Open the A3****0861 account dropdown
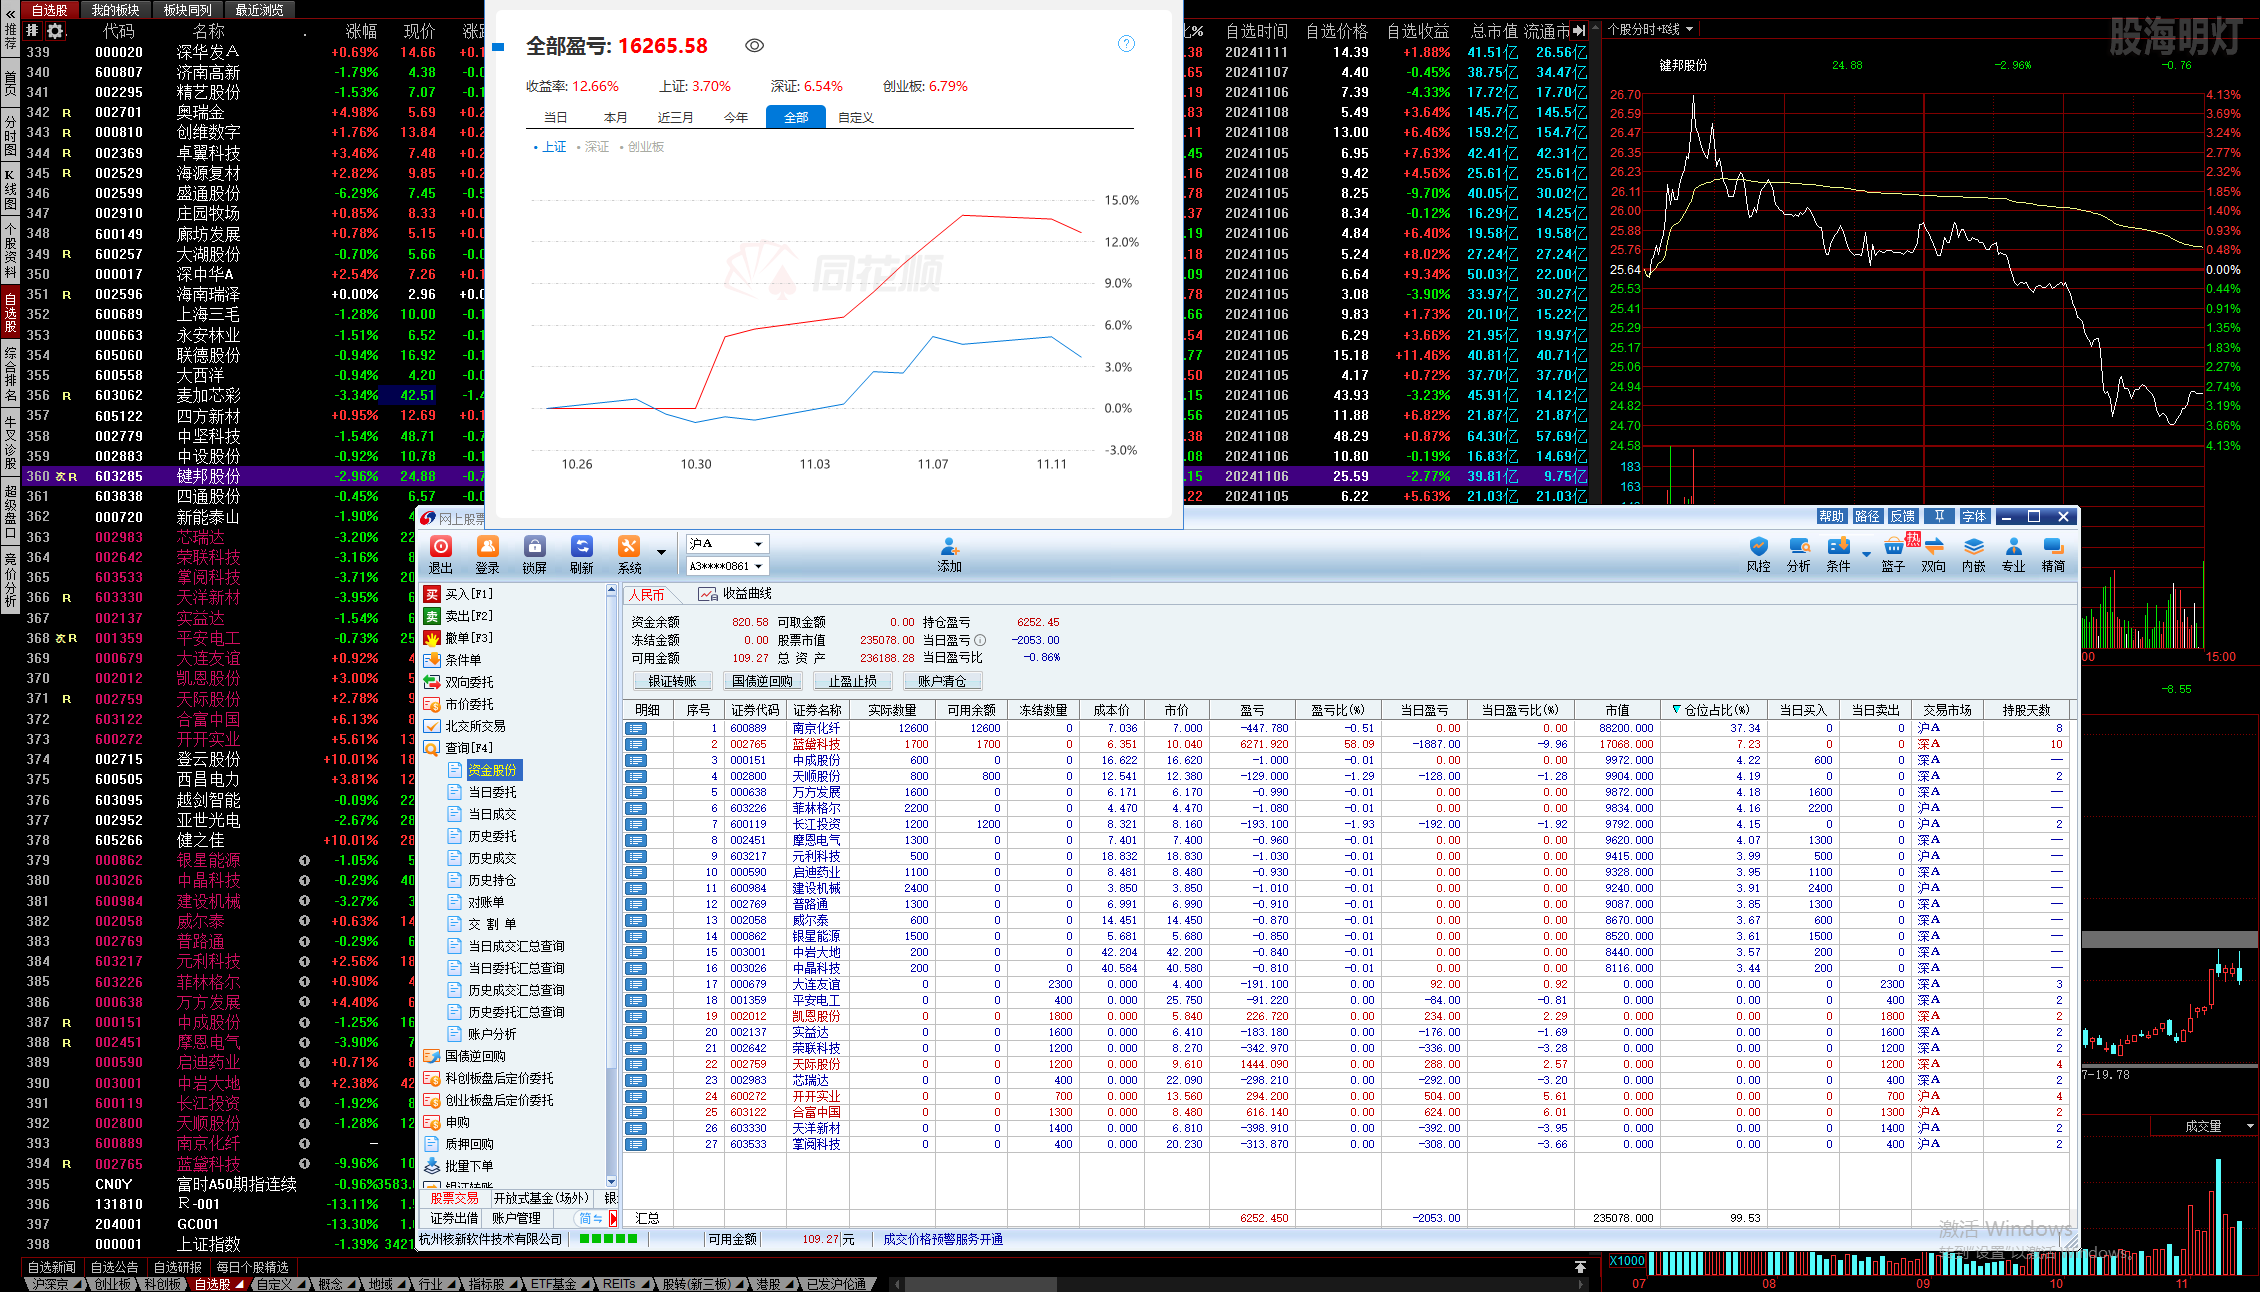The height and width of the screenshot is (1292, 2260). [x=727, y=566]
